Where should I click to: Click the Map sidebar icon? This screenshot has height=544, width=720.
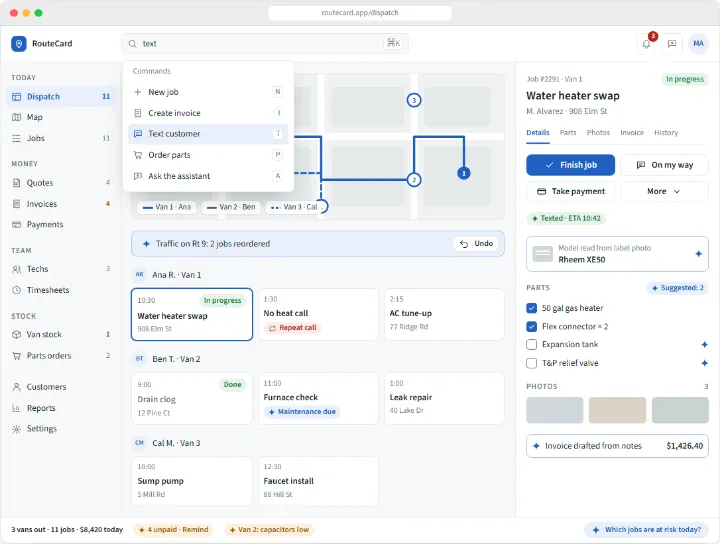pos(17,117)
